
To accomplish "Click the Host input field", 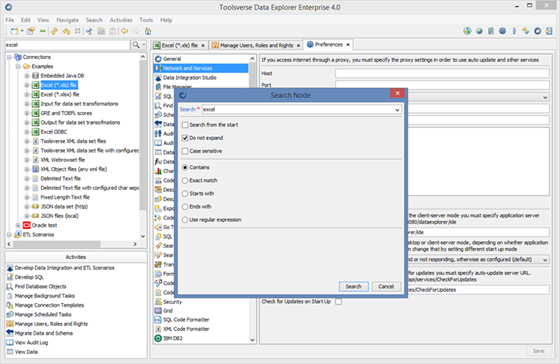I will [442, 73].
